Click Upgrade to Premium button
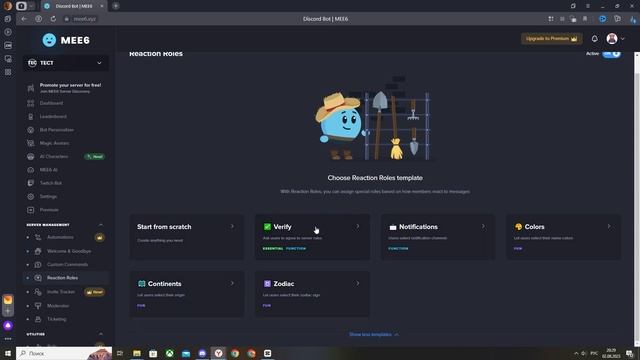 tap(551, 39)
